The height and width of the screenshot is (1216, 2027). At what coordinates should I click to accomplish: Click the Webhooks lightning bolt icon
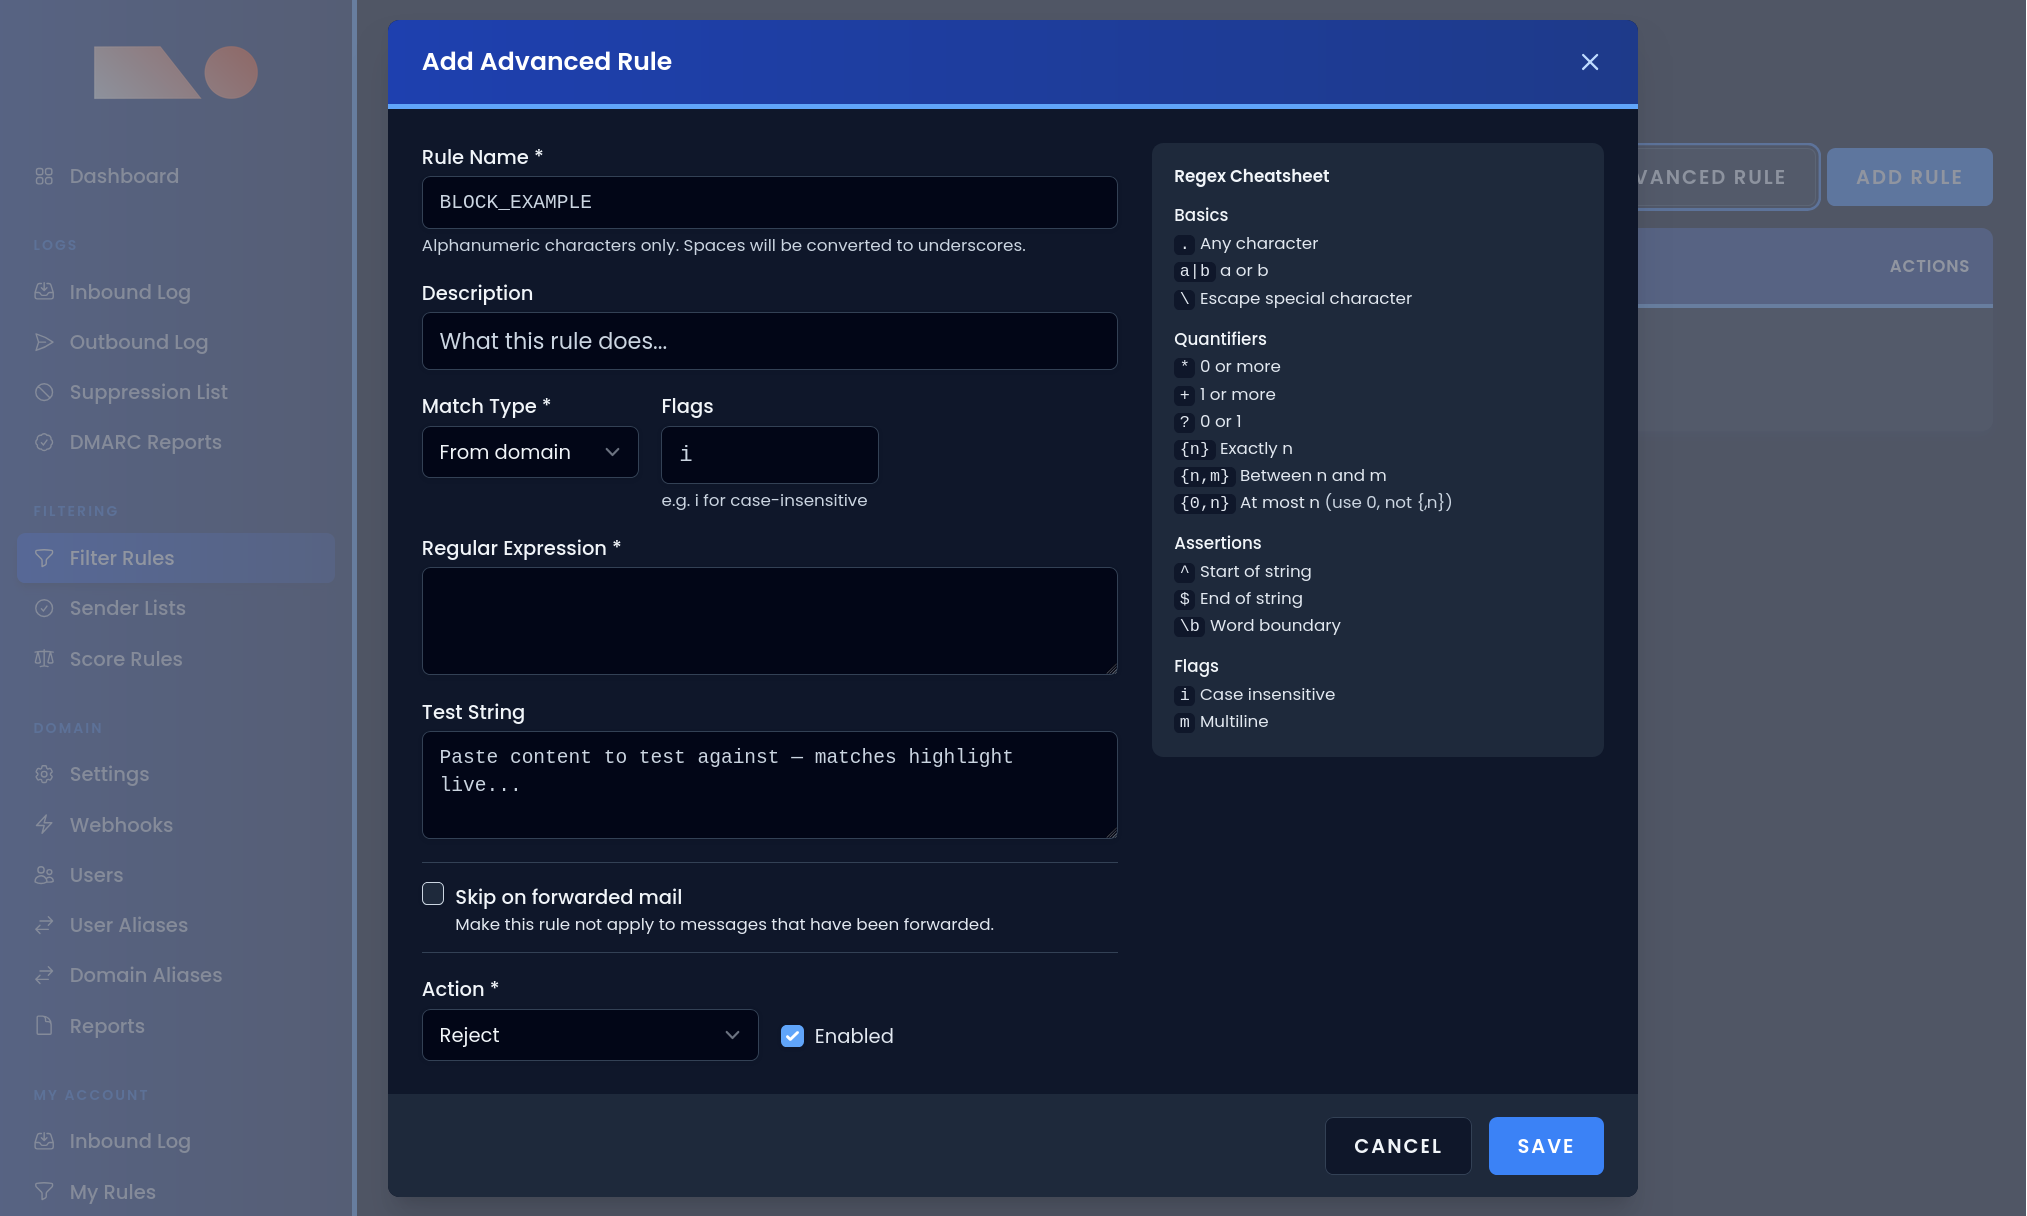(x=44, y=825)
